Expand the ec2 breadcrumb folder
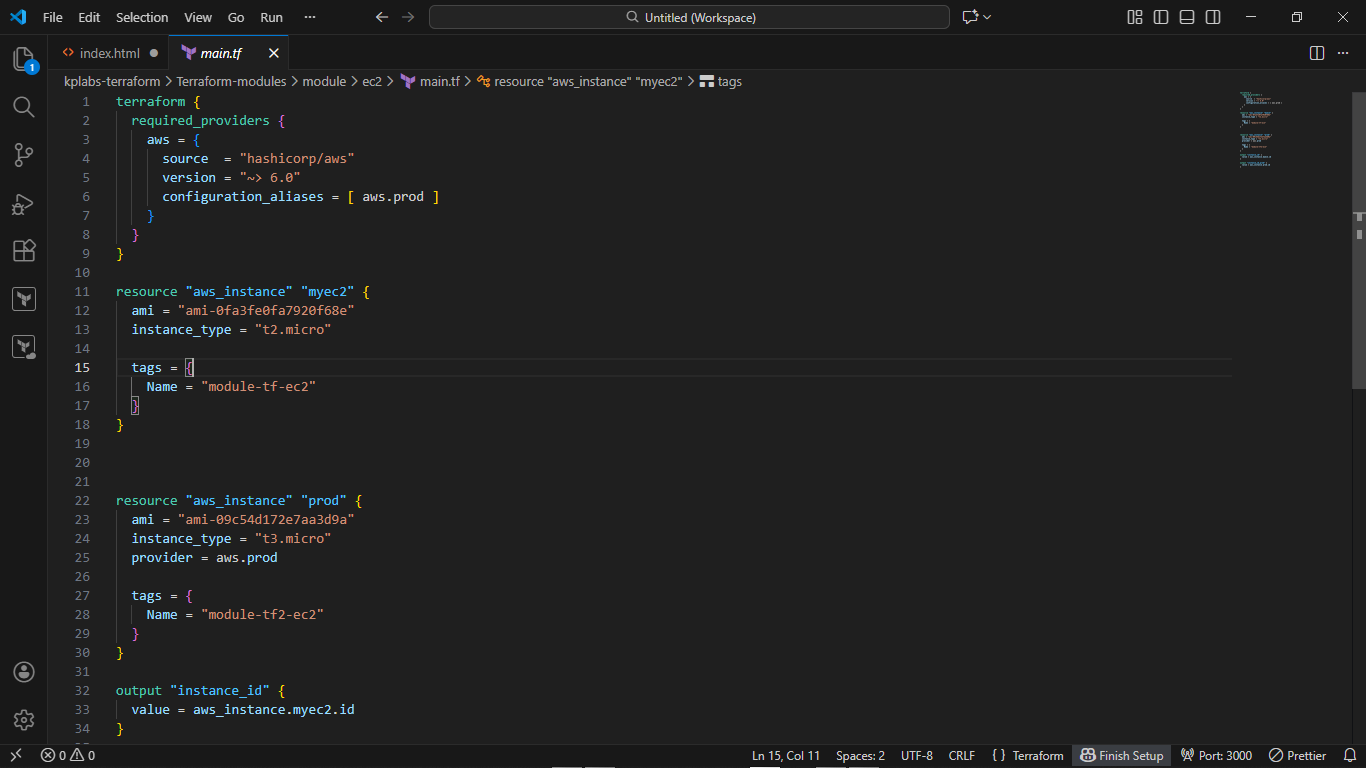The width and height of the screenshot is (1366, 768). [372, 82]
